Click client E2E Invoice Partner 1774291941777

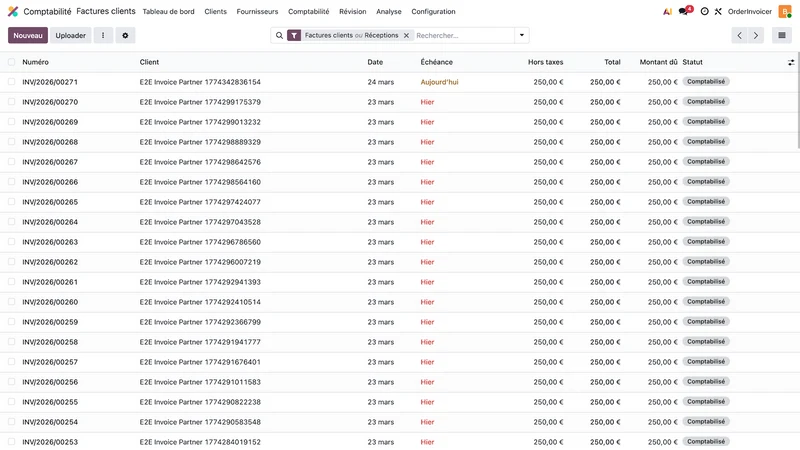[200, 342]
